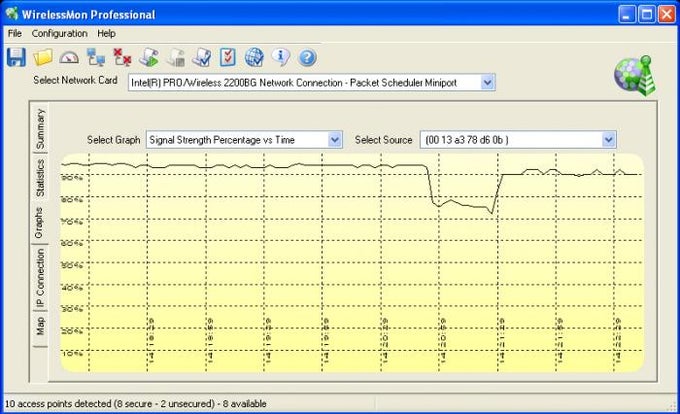680x414 pixels.
Task: Click the scroll with blue checkmark icon
Action: (x=202, y=57)
